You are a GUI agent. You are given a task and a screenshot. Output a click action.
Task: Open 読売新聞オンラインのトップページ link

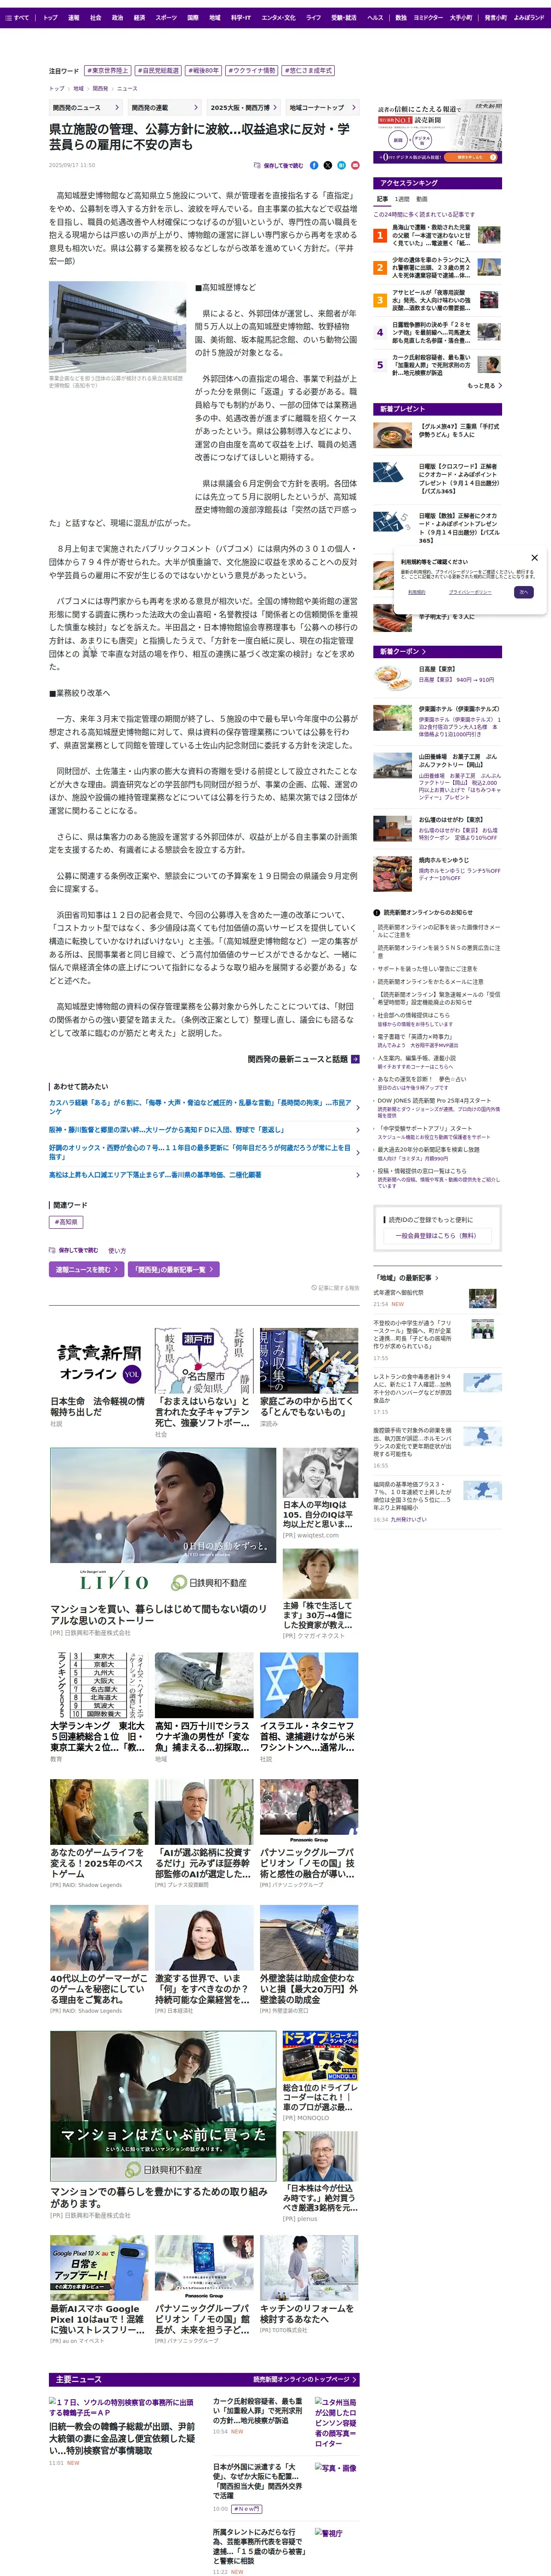pyautogui.click(x=304, y=2380)
